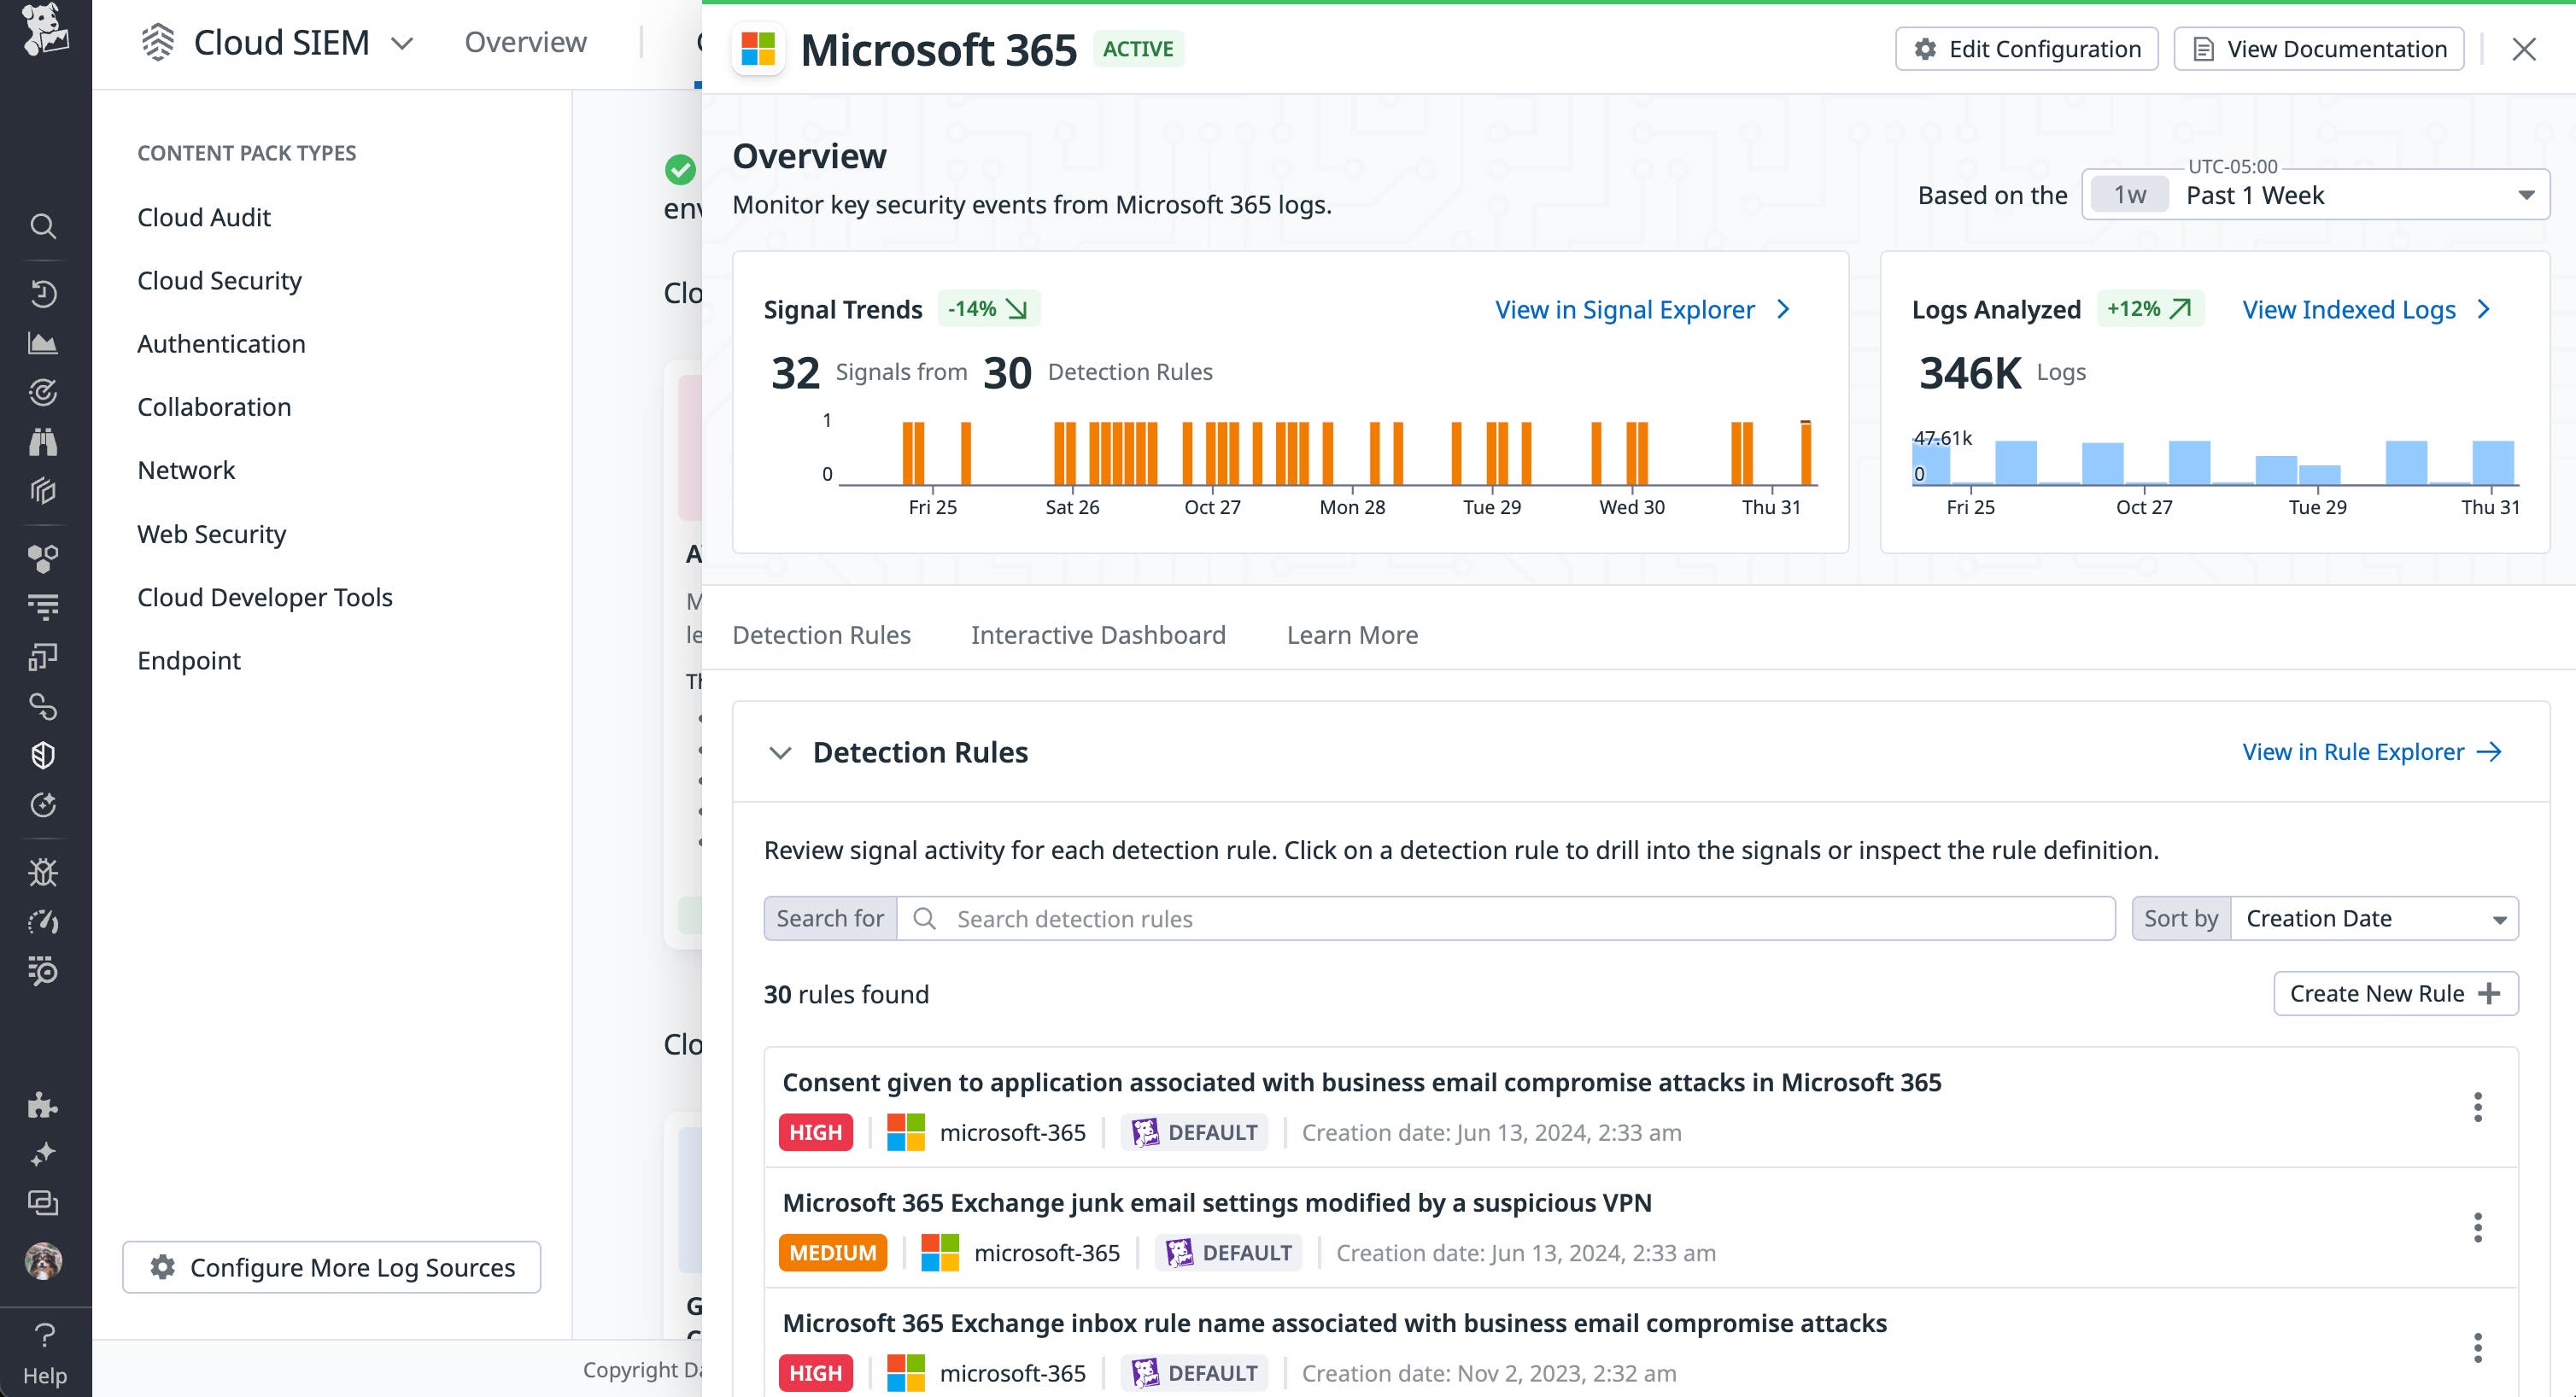Open the Security shield icon

(44, 754)
